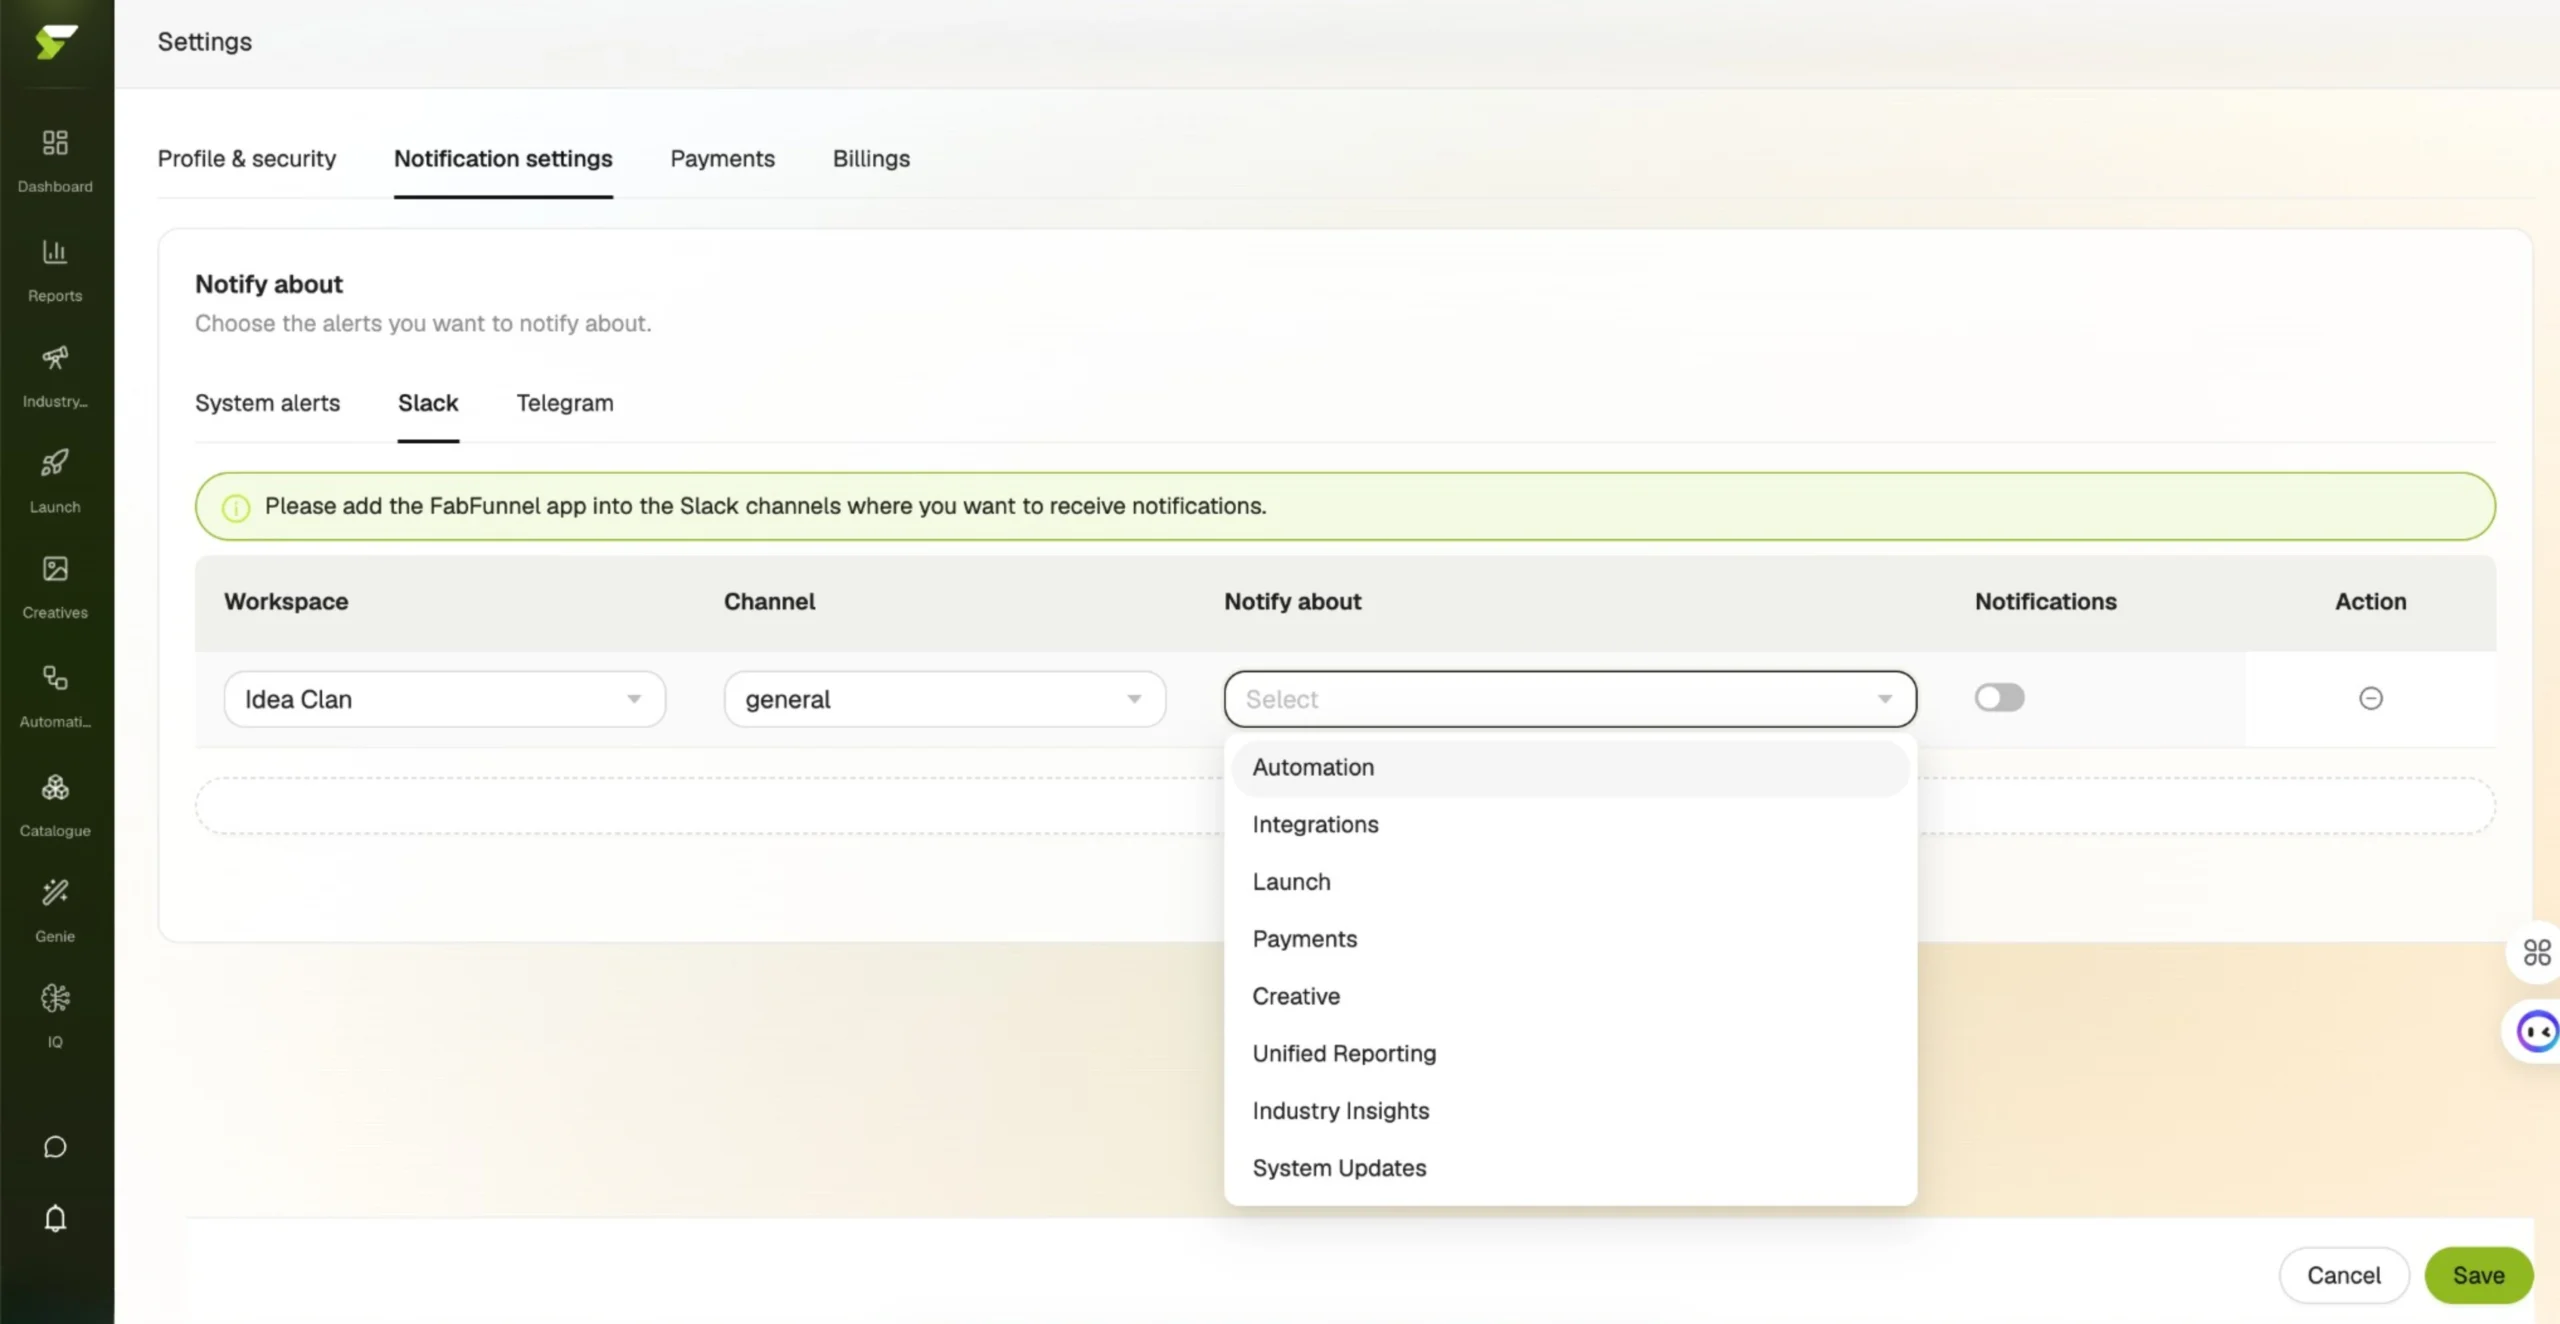The width and height of the screenshot is (2560, 1324).
Task: Expand the general channel dropdown
Action: (945, 699)
